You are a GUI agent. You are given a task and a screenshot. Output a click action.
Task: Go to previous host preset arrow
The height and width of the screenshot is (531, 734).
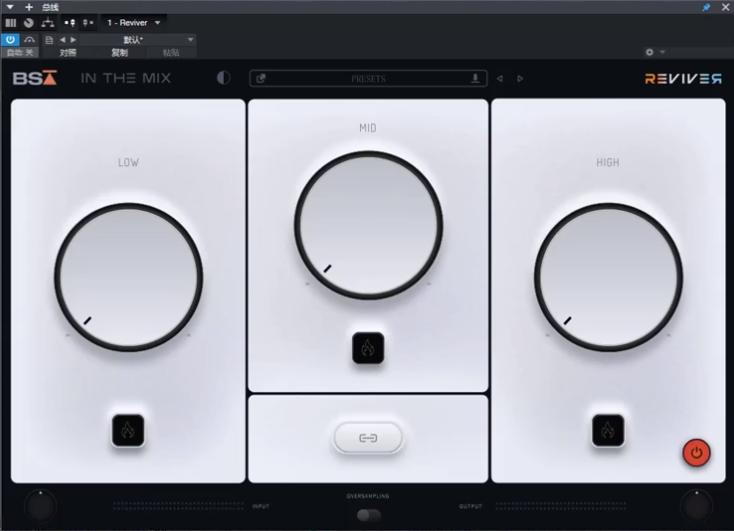pyautogui.click(x=63, y=40)
